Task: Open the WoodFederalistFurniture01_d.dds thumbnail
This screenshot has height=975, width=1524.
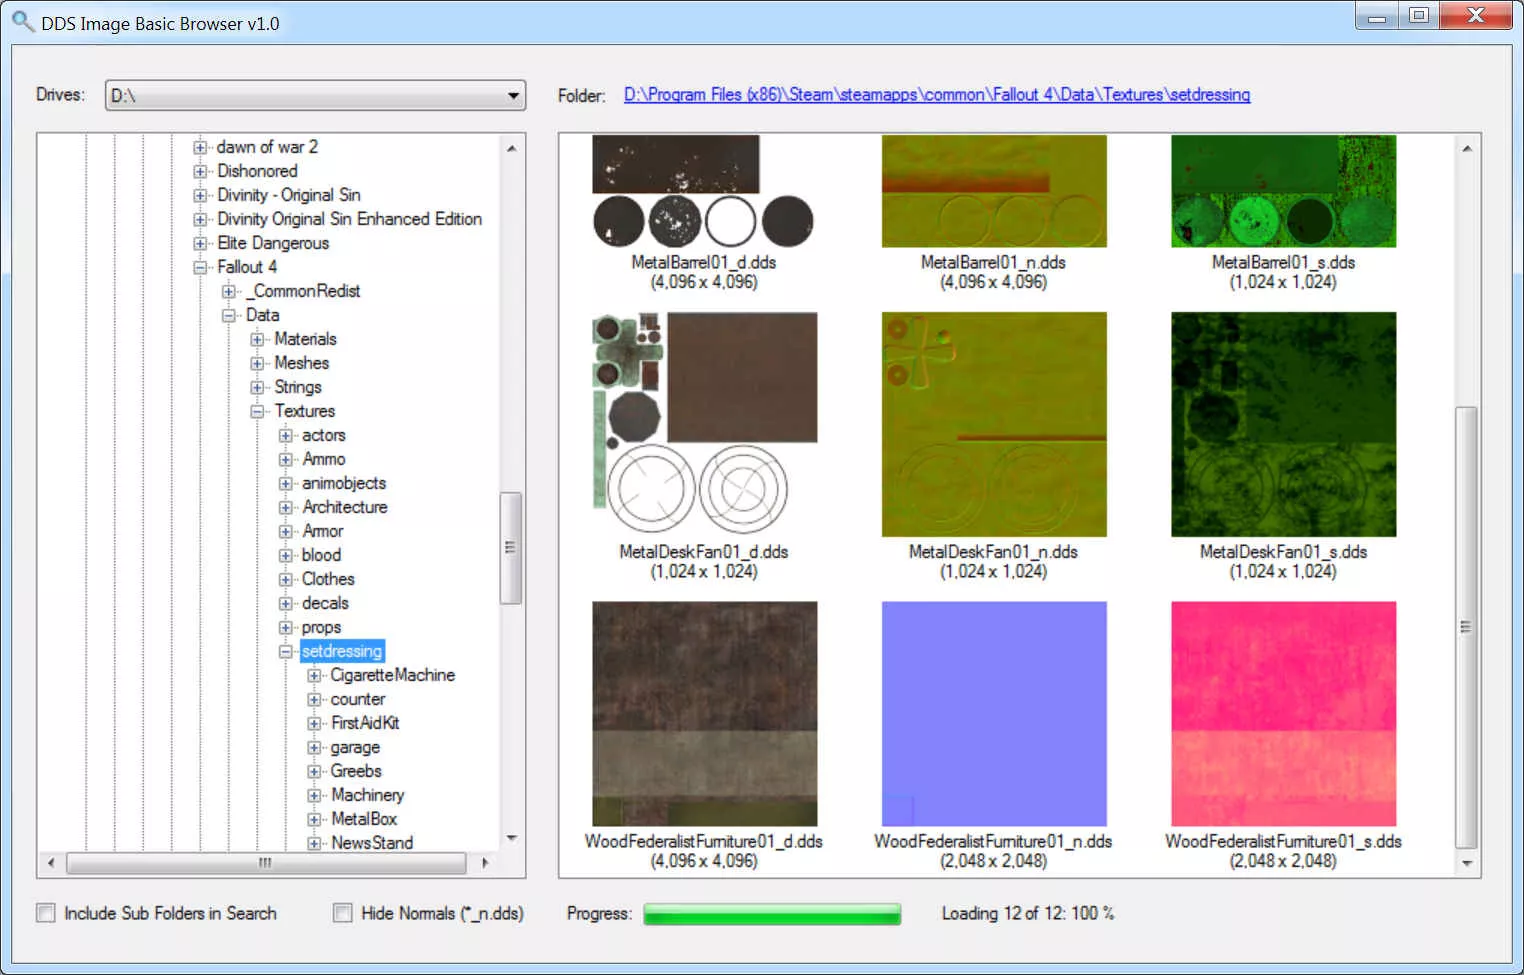Action: point(705,714)
